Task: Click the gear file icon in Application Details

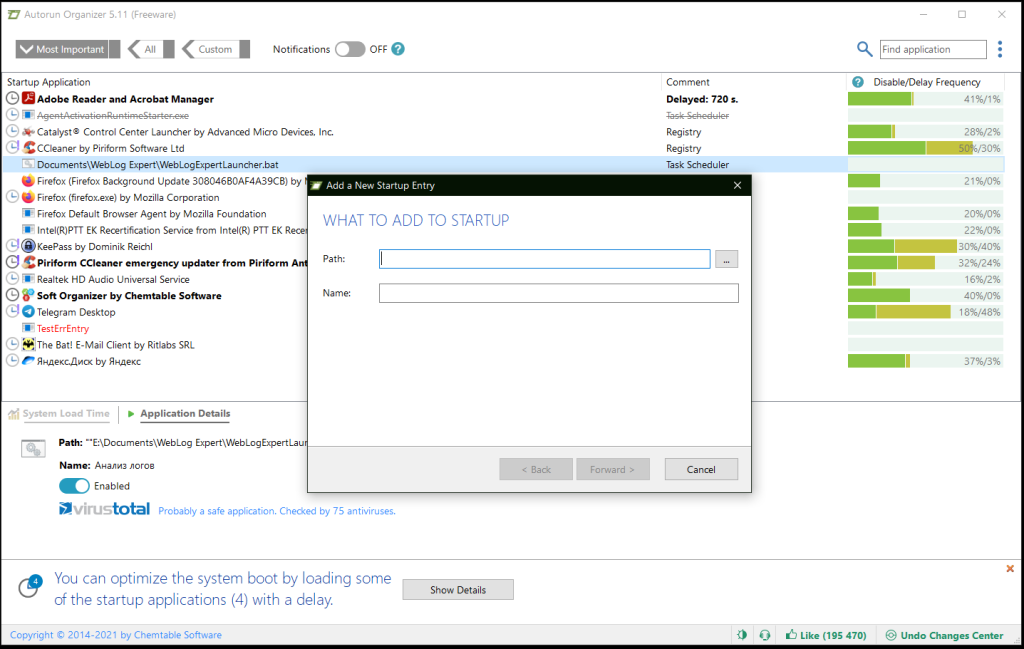Action: pos(33,449)
